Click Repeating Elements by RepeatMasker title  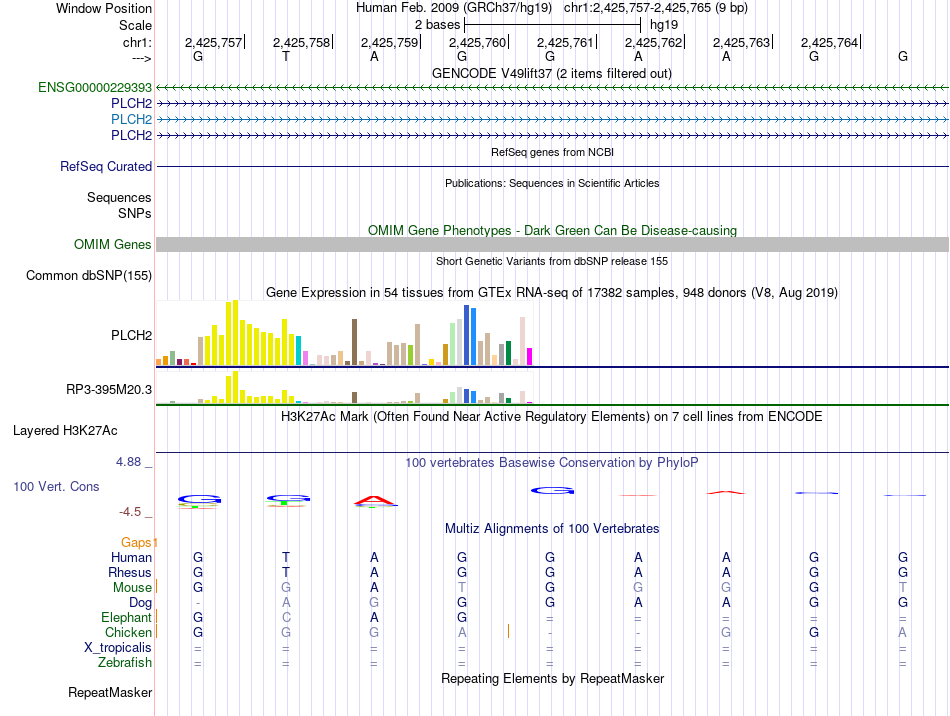[x=552, y=678]
